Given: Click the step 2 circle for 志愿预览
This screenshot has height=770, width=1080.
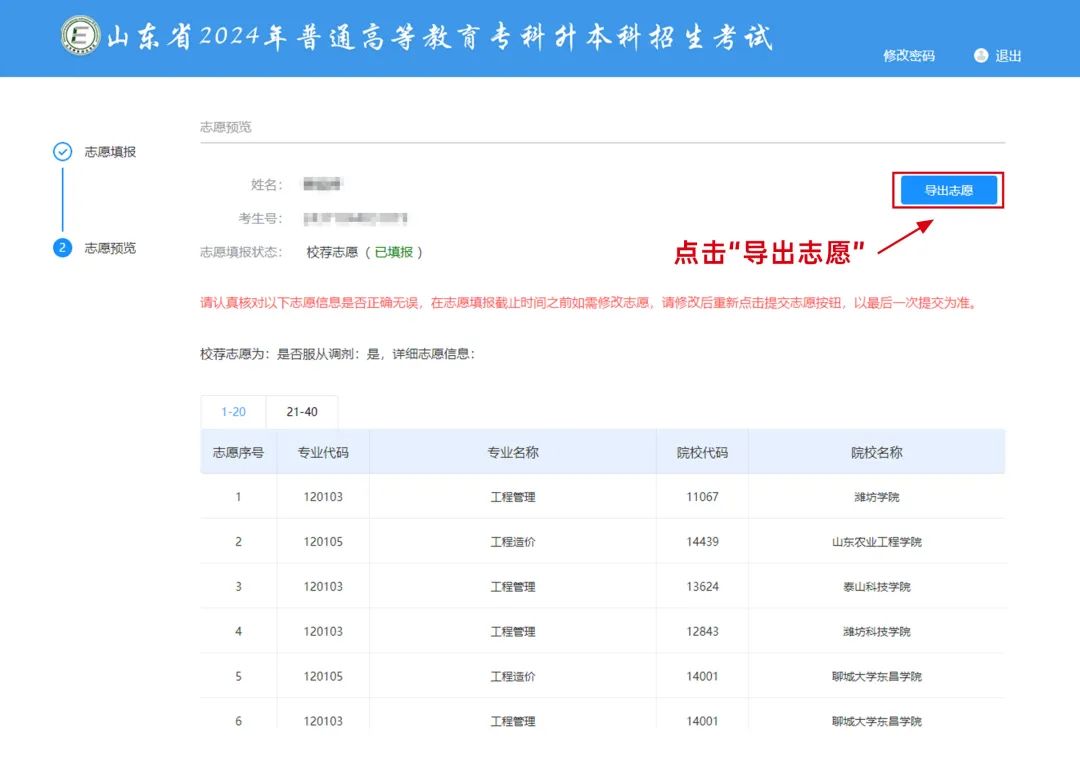Looking at the screenshot, I should 62,248.
